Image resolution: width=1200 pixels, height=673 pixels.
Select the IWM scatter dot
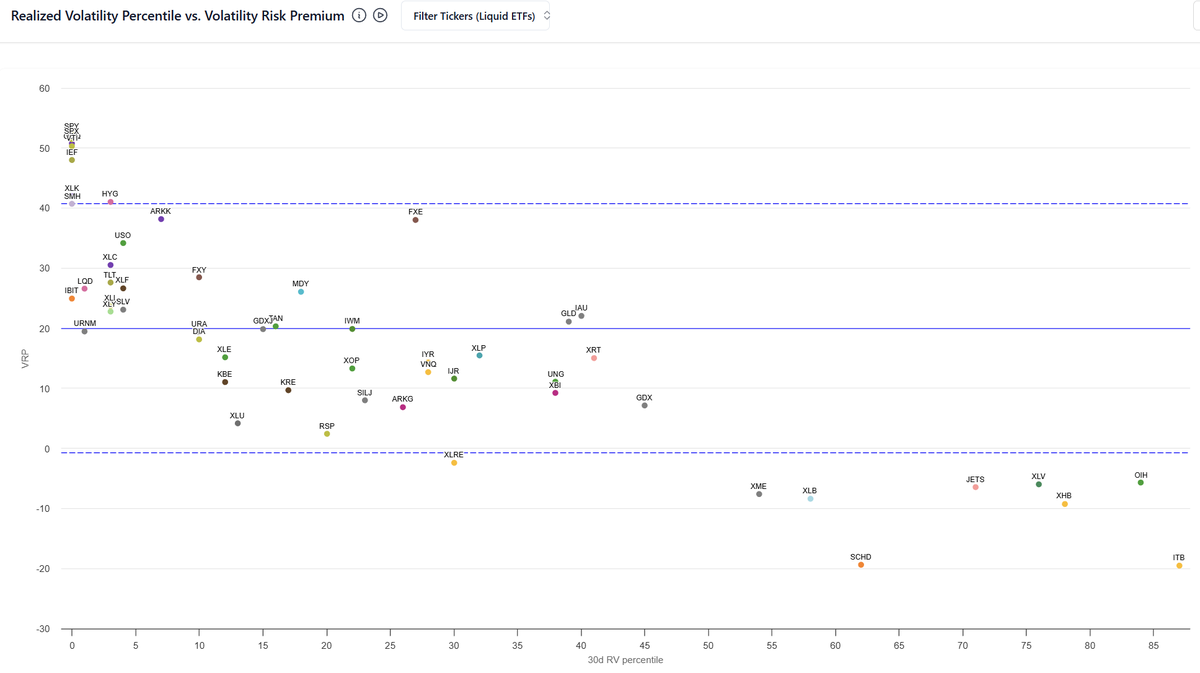tap(352, 329)
